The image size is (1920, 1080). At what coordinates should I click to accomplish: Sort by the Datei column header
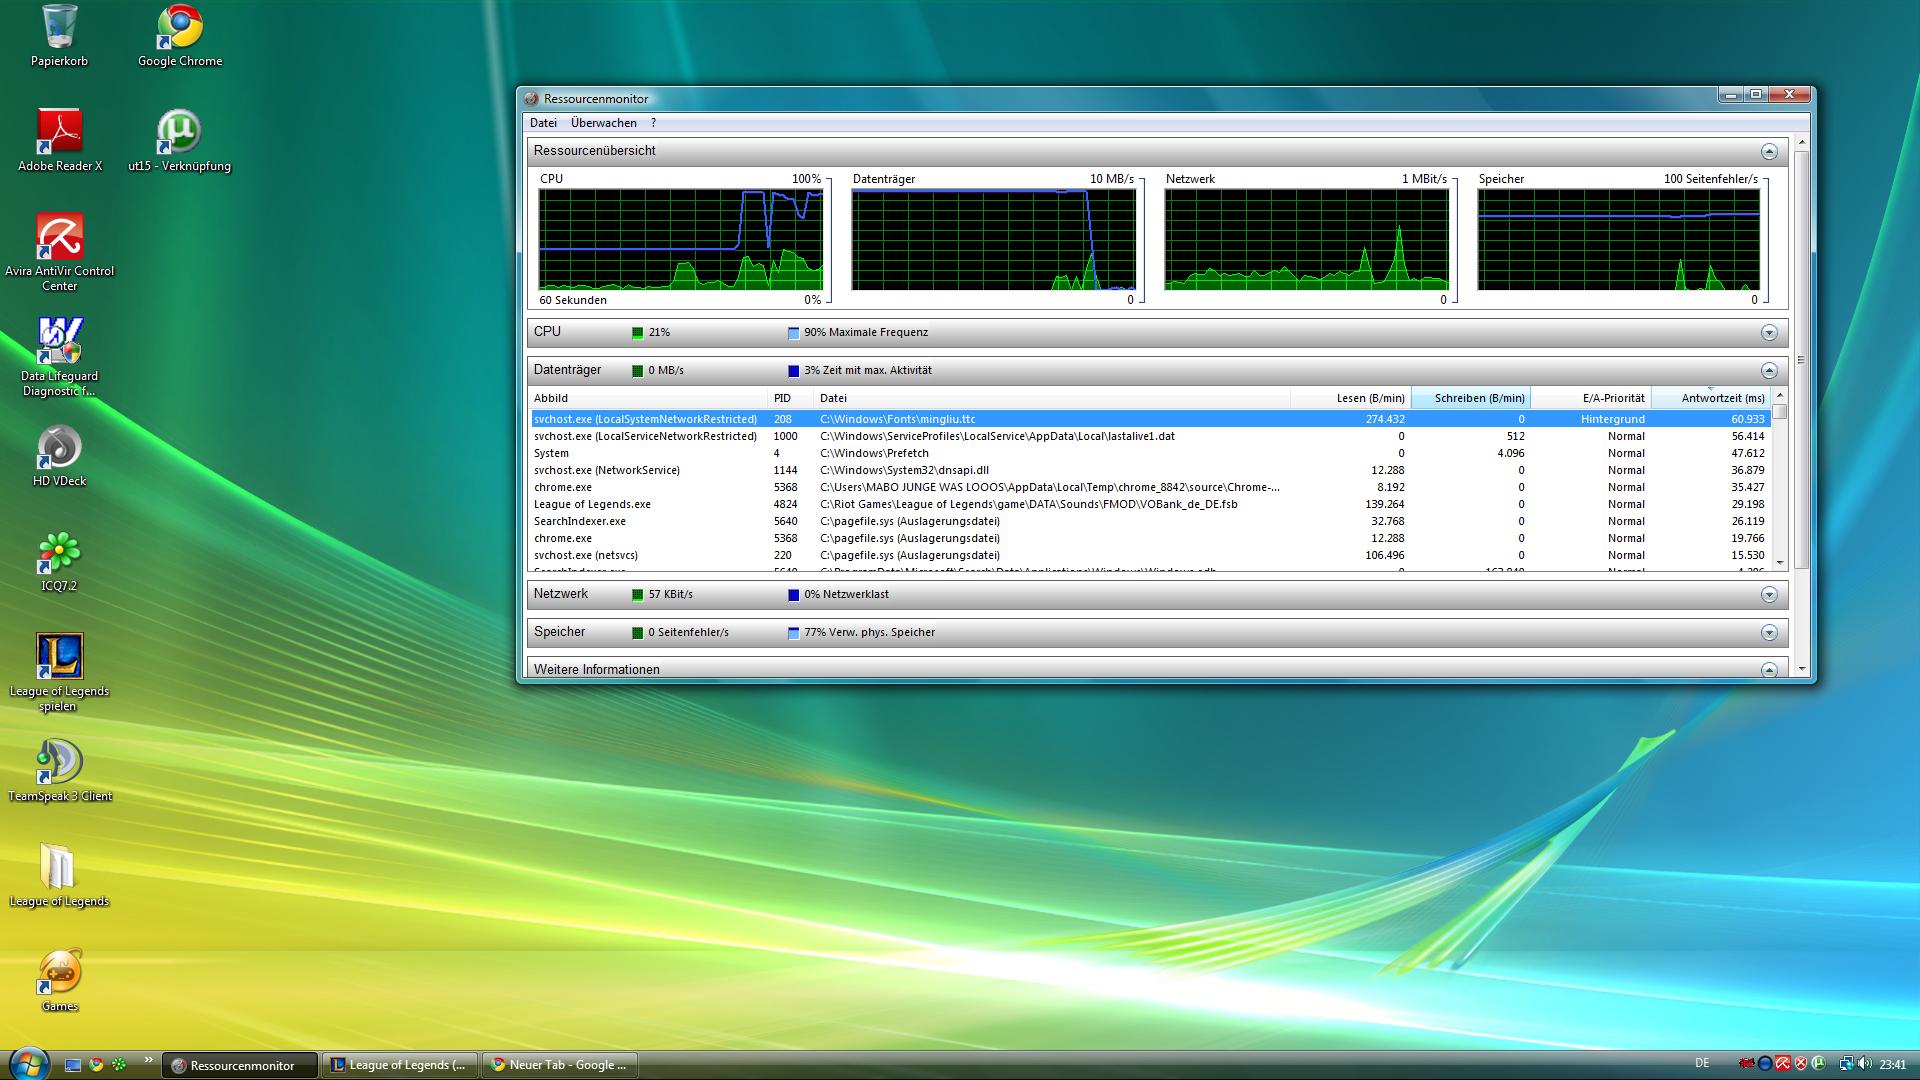pyautogui.click(x=1051, y=398)
